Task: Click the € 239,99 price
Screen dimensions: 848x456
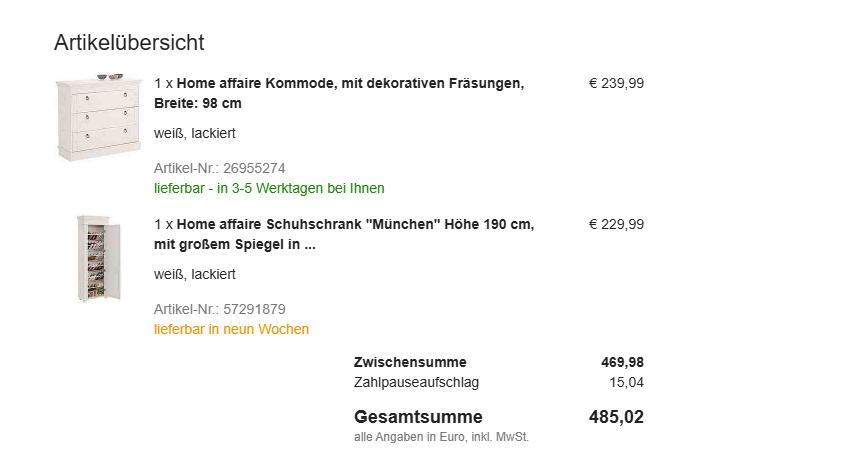Action: click(616, 84)
